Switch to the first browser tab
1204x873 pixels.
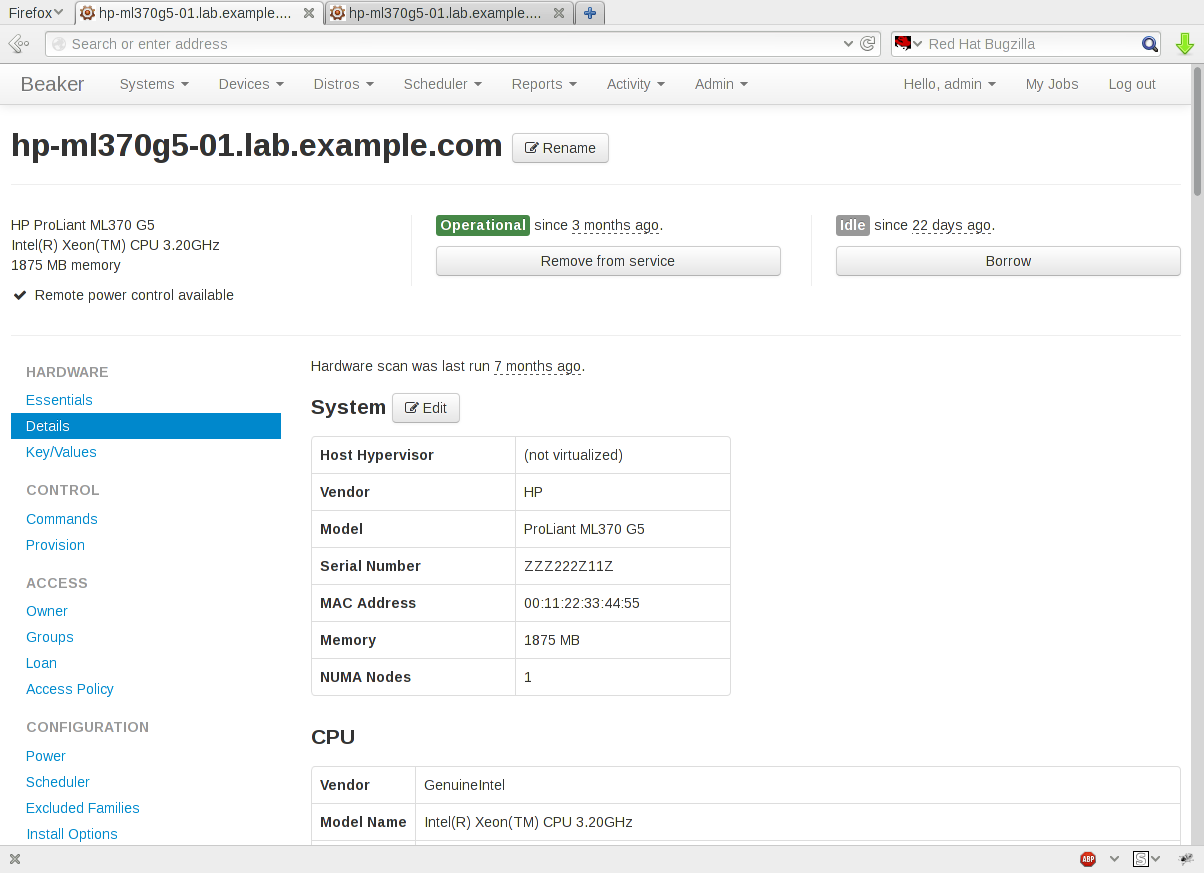[x=198, y=13]
